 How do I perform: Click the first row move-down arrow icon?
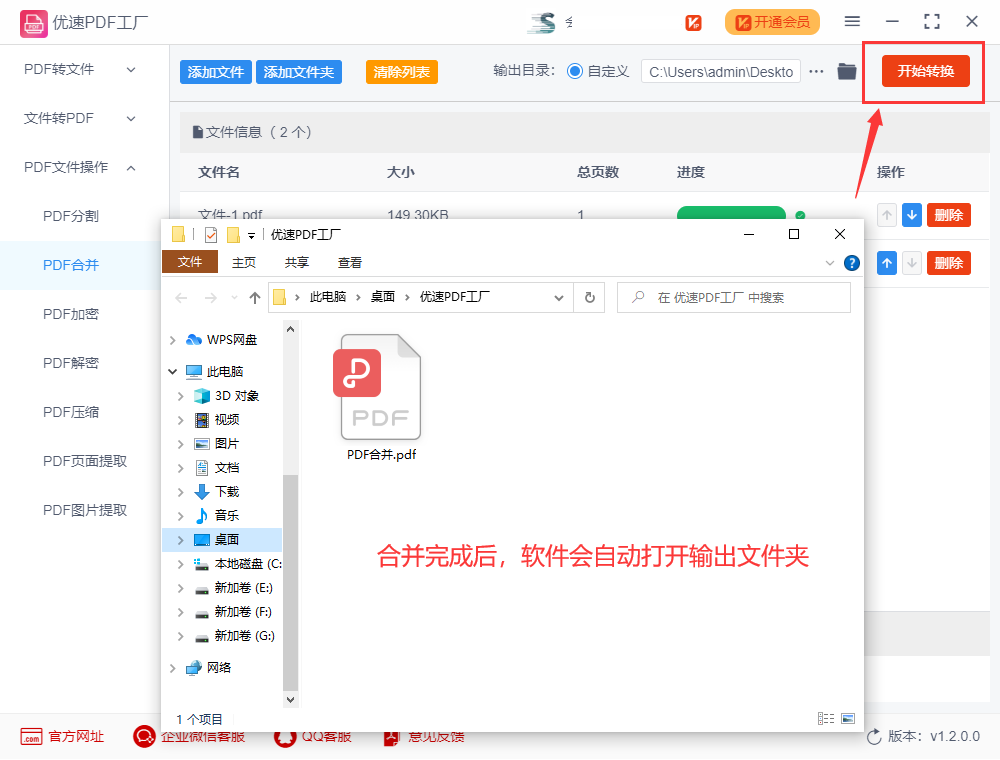912,215
